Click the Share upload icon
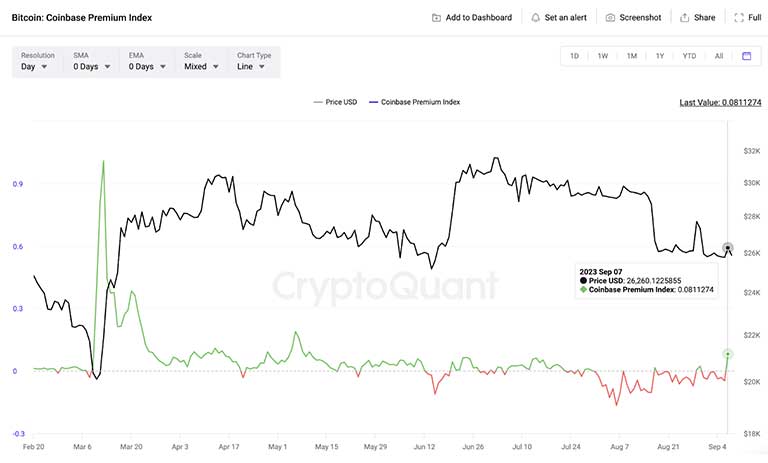This screenshot has height=463, width=768. coord(684,18)
